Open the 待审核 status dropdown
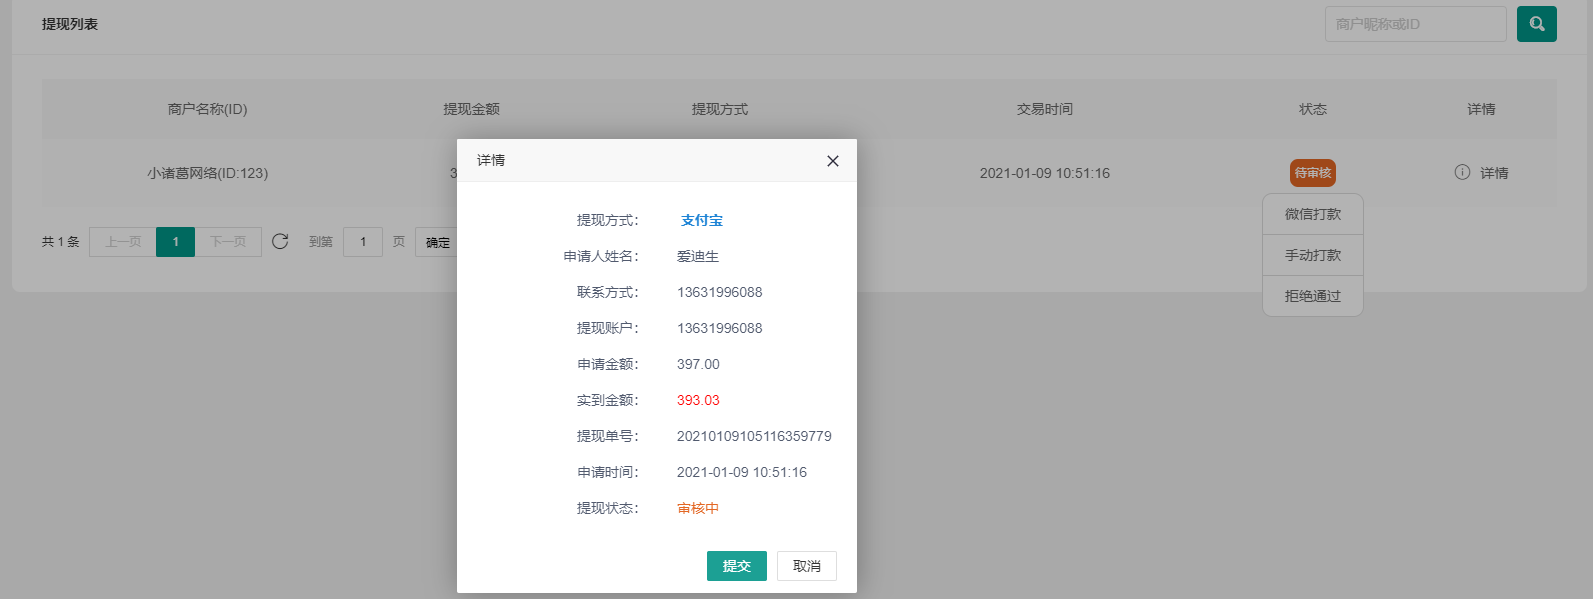This screenshot has height=599, width=1593. [x=1313, y=173]
